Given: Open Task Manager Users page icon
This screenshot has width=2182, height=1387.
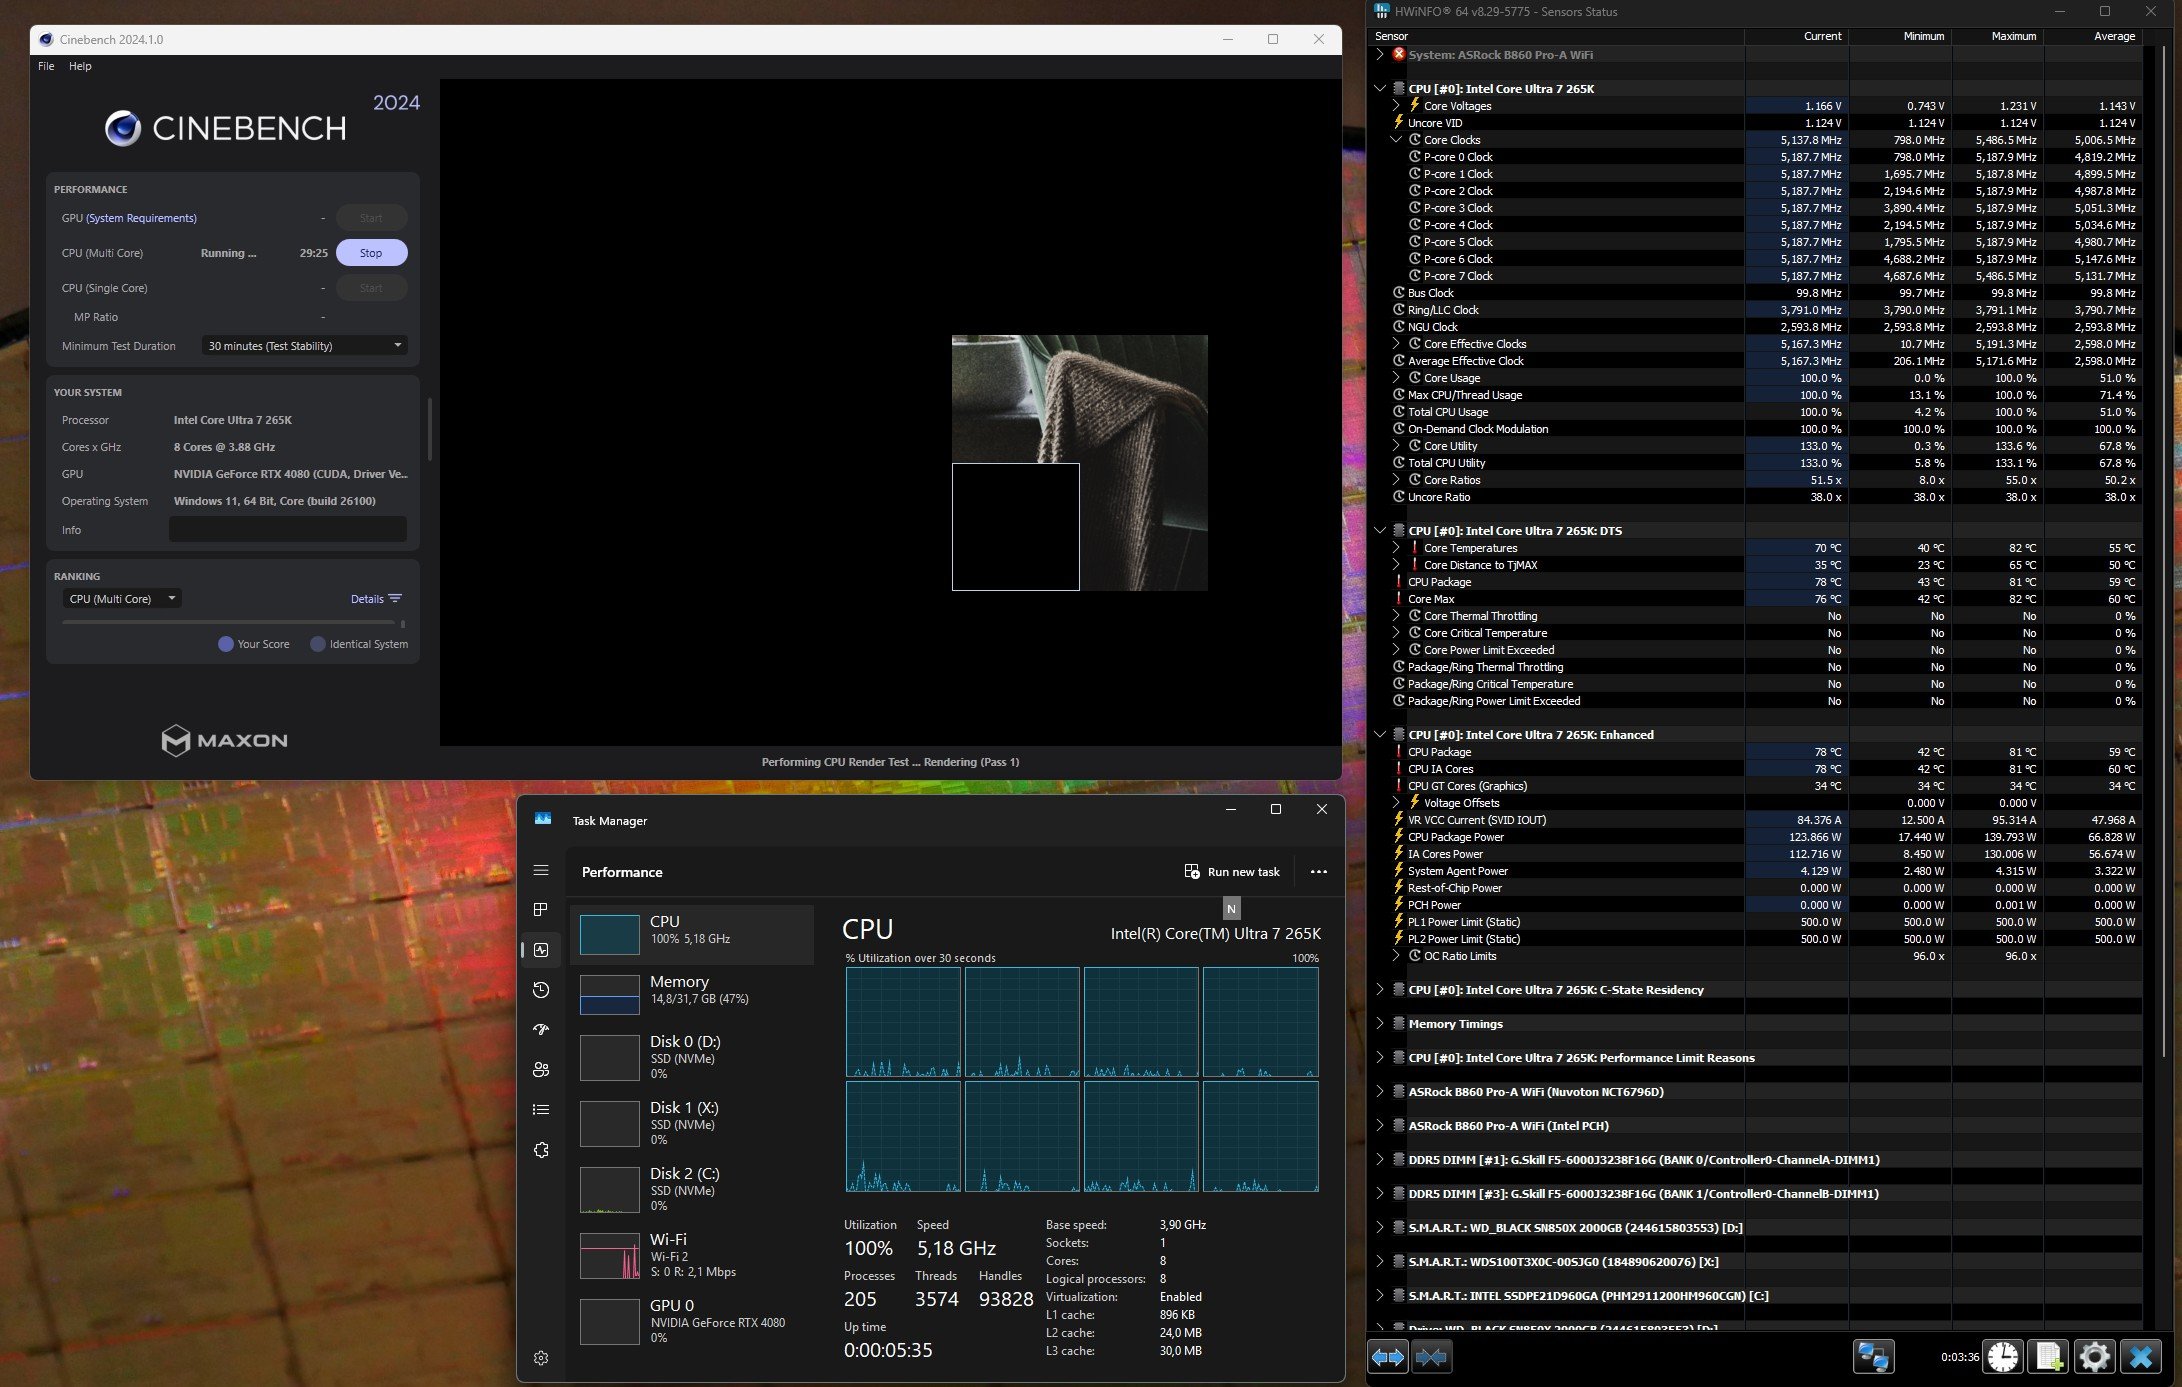Looking at the screenshot, I should click(541, 1070).
